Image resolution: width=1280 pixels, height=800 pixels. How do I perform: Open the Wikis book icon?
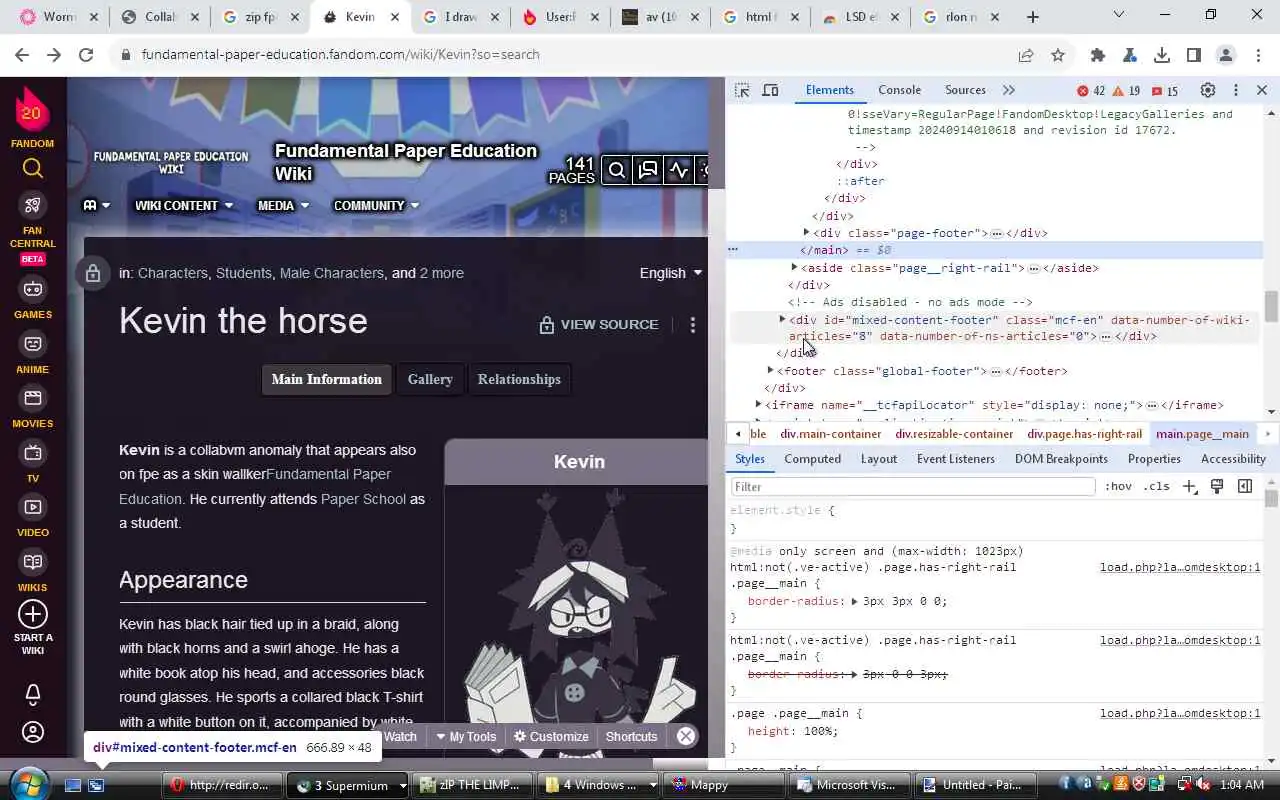coord(33,562)
